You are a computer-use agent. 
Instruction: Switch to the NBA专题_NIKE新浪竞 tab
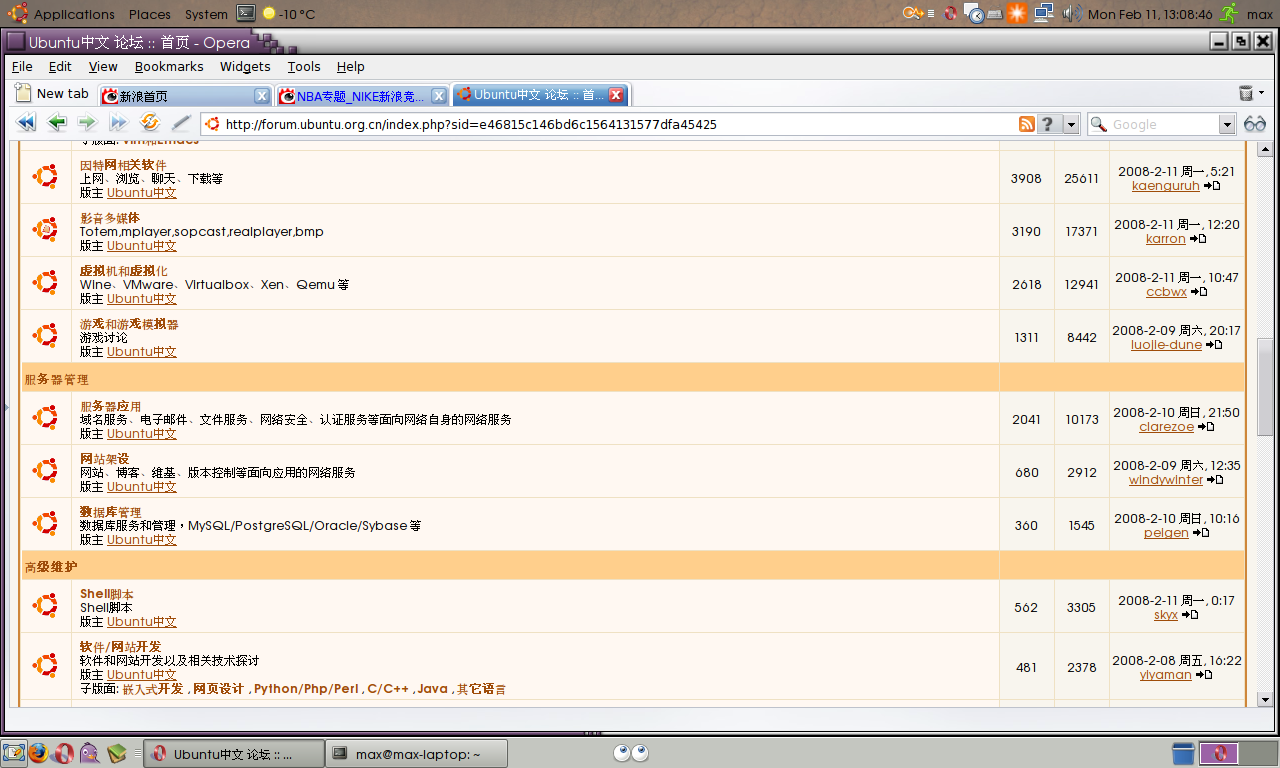pyautogui.click(x=362, y=96)
